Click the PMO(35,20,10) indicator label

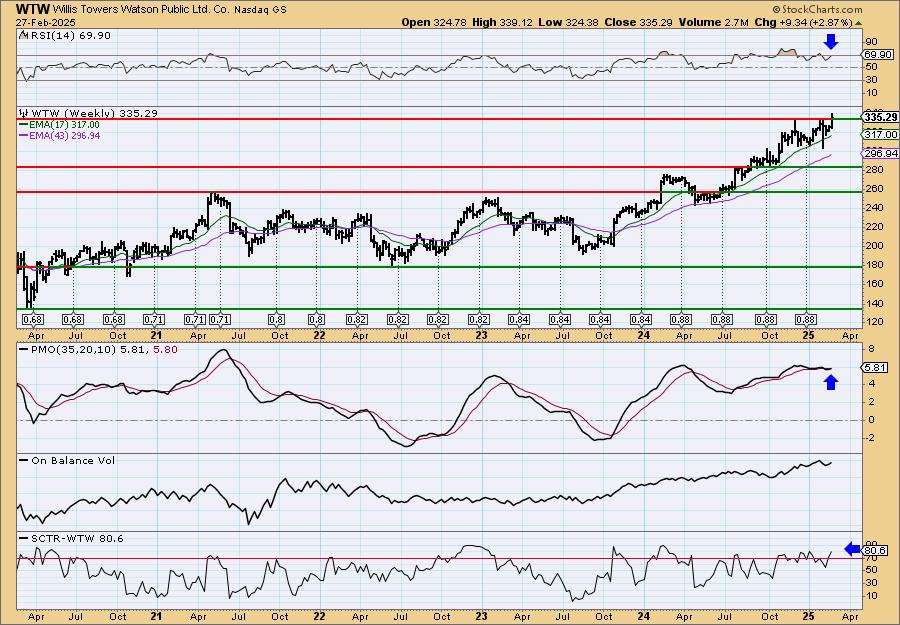73,349
